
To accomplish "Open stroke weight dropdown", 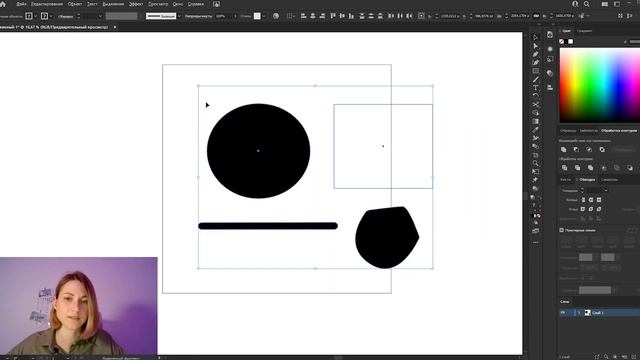I will click(100, 16).
